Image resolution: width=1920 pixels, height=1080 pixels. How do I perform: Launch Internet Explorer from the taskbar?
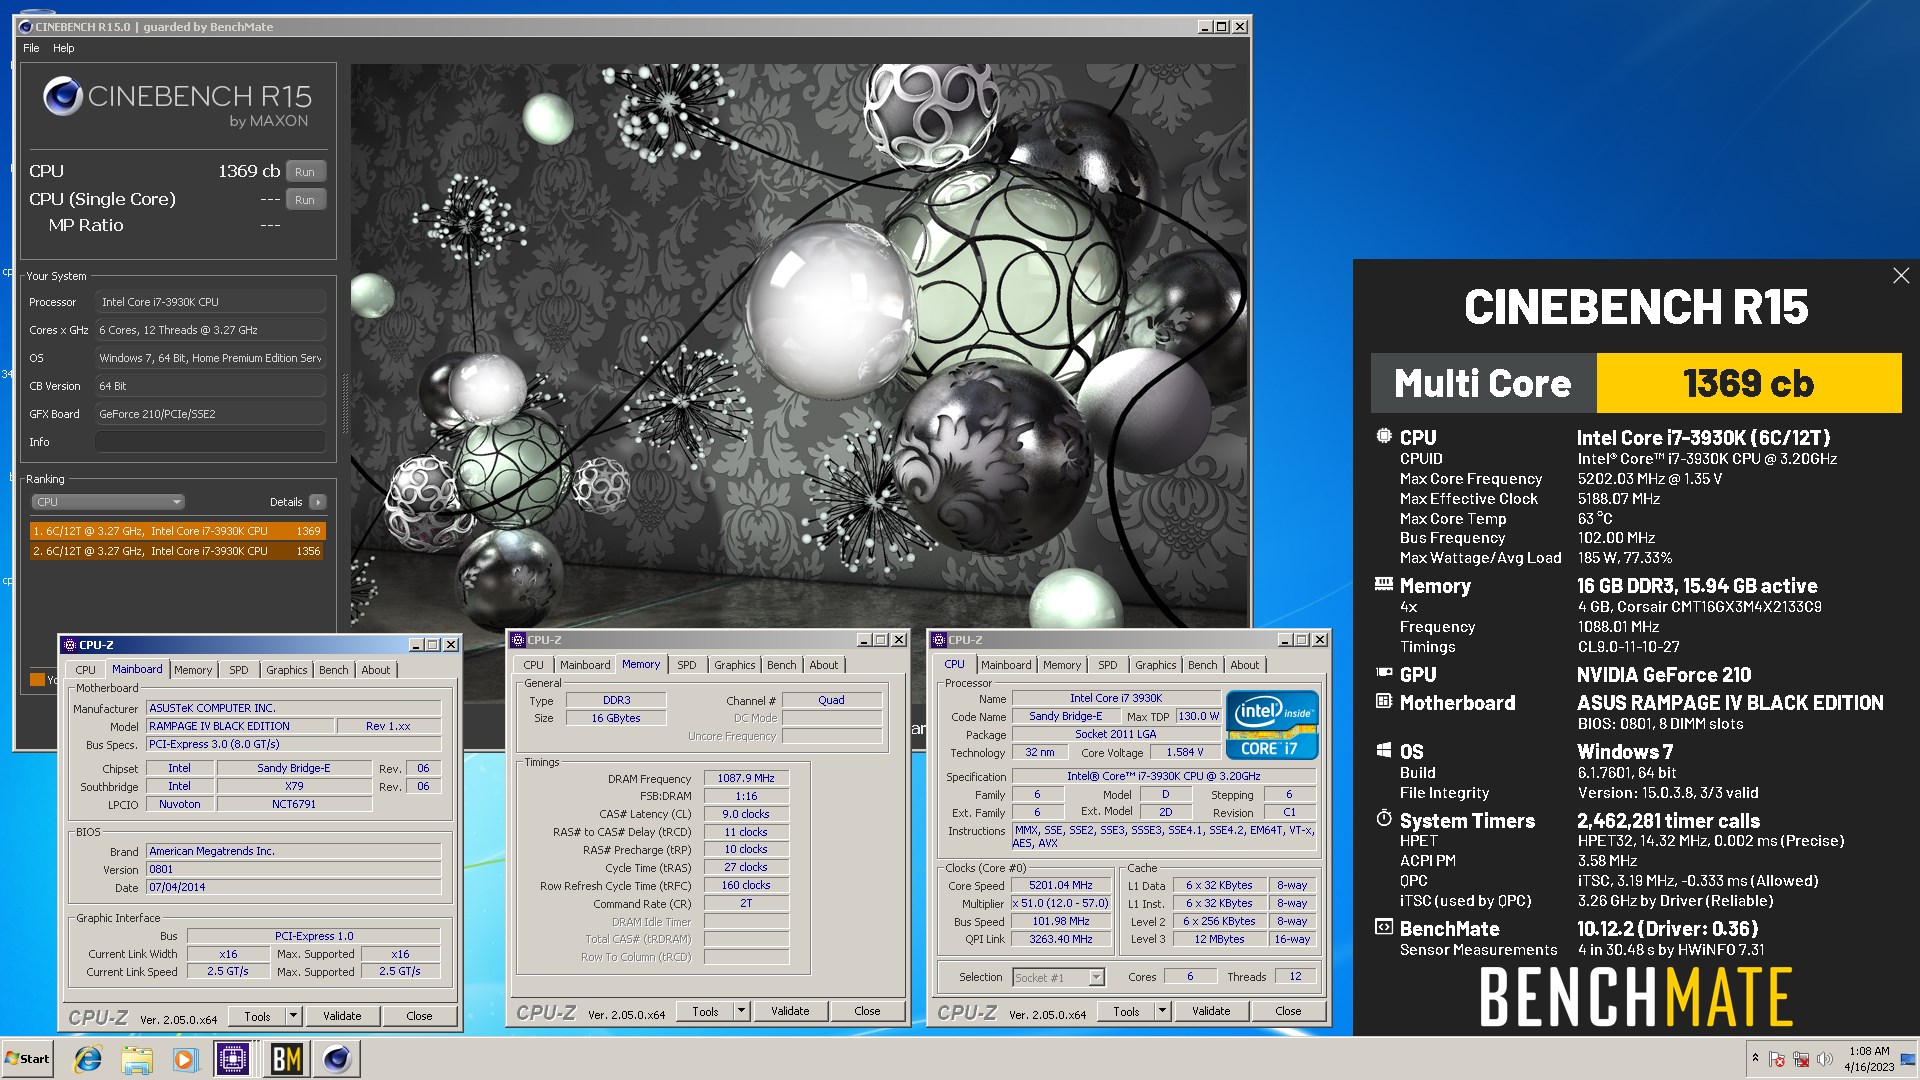tap(88, 1059)
